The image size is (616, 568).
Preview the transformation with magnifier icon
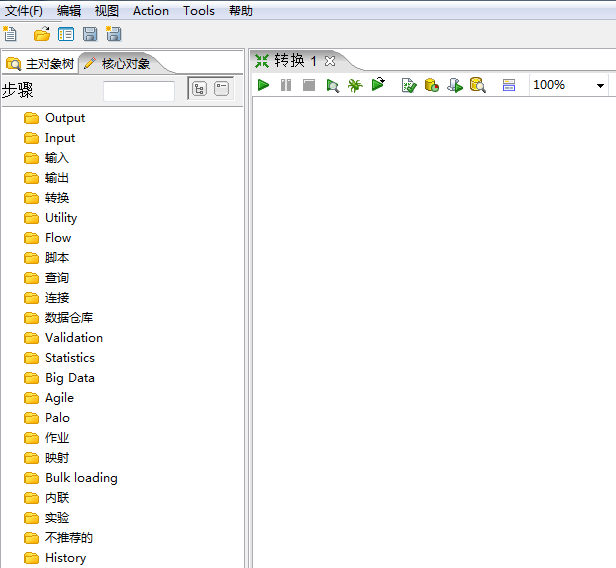tap(332, 85)
